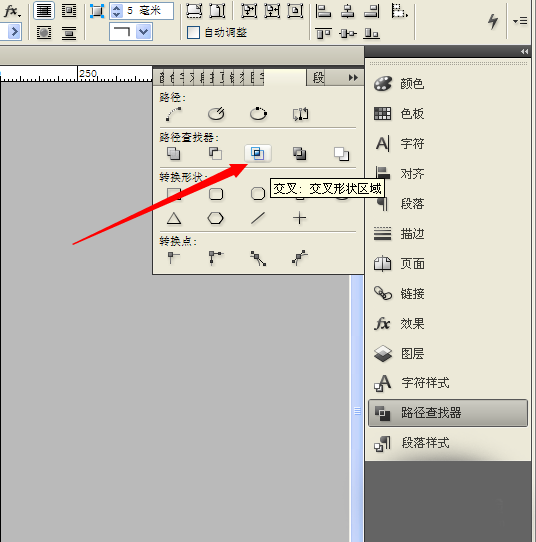536x542 pixels.
Task: Align right edges using toolbar icon
Action: click(372, 11)
